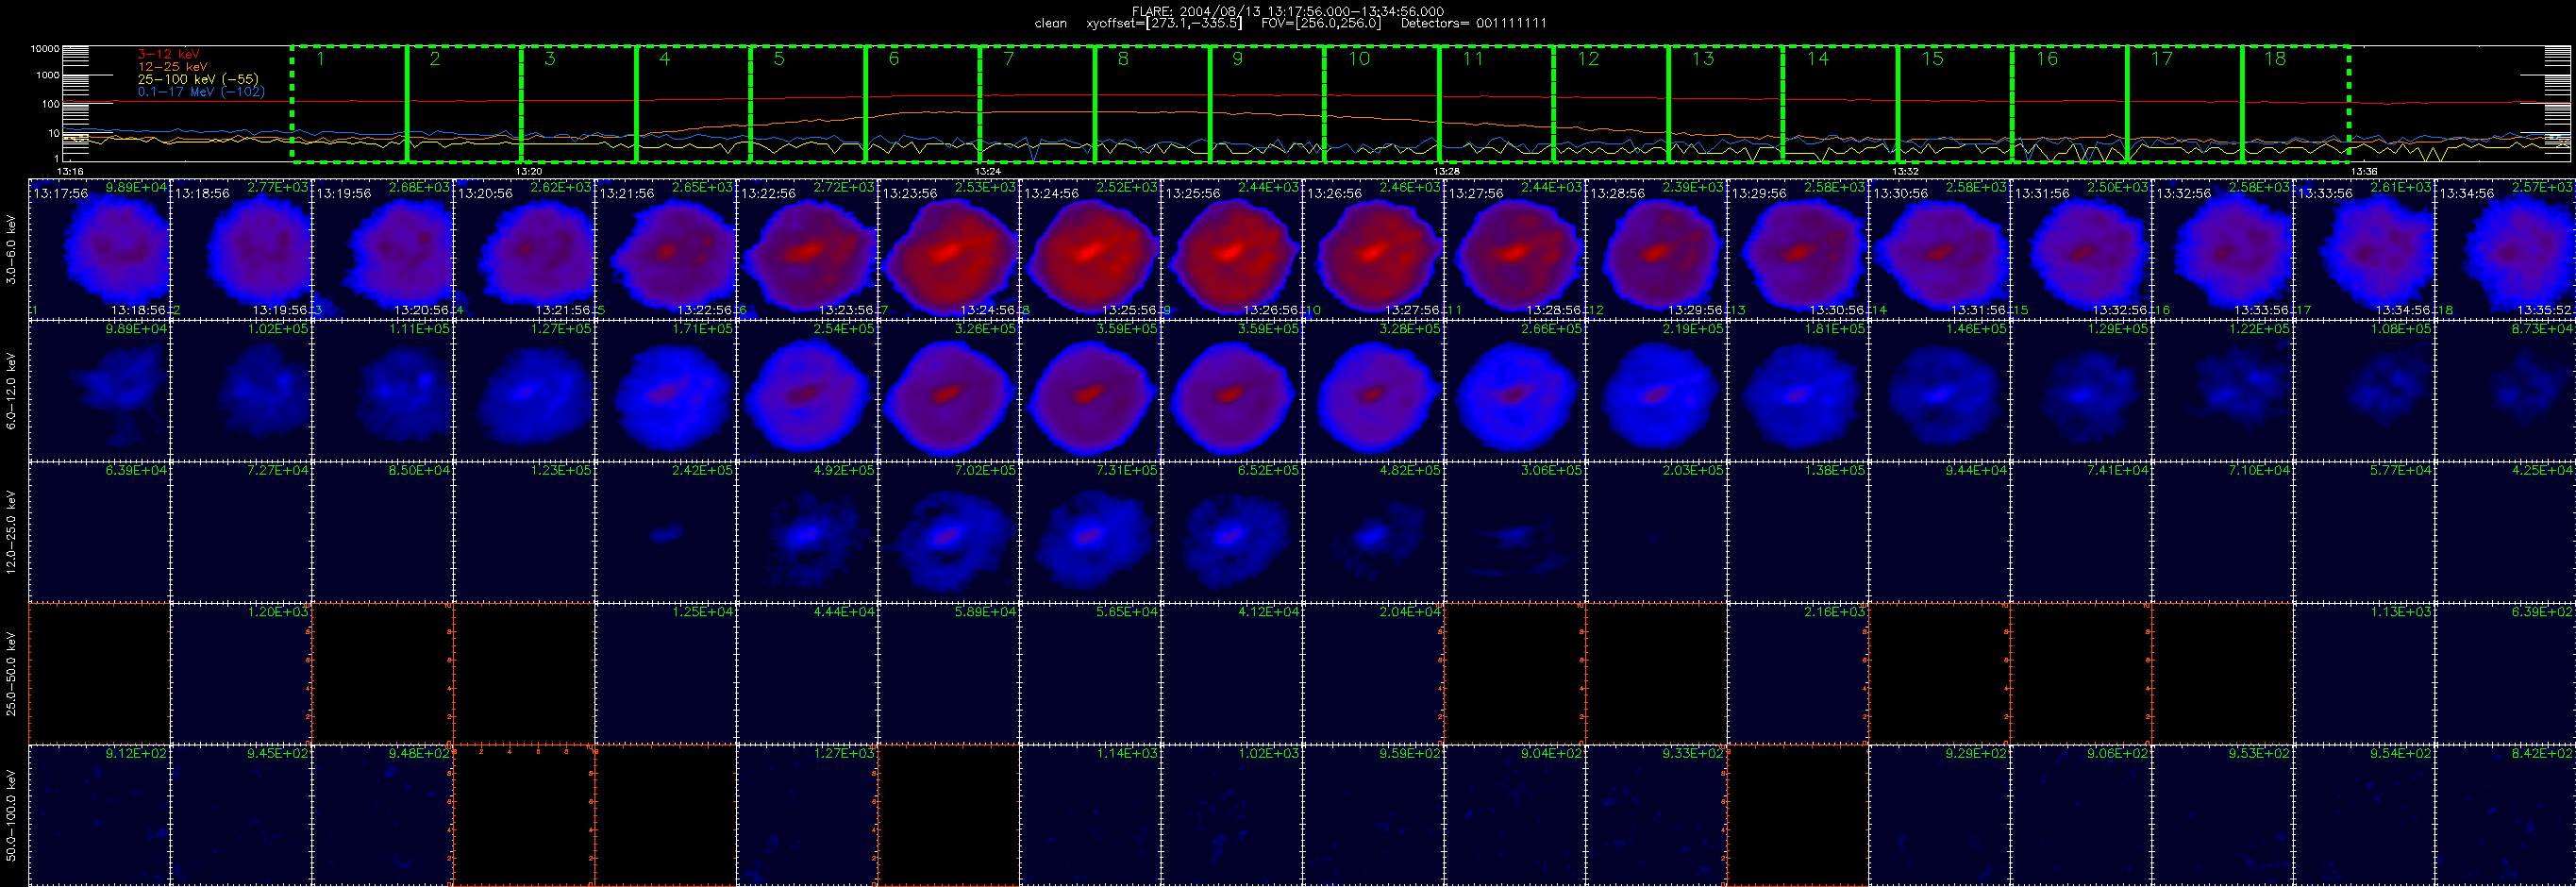Click the 6.0-12.0 keV row label
The height and width of the screenshot is (887, 2576).
[x=11, y=391]
